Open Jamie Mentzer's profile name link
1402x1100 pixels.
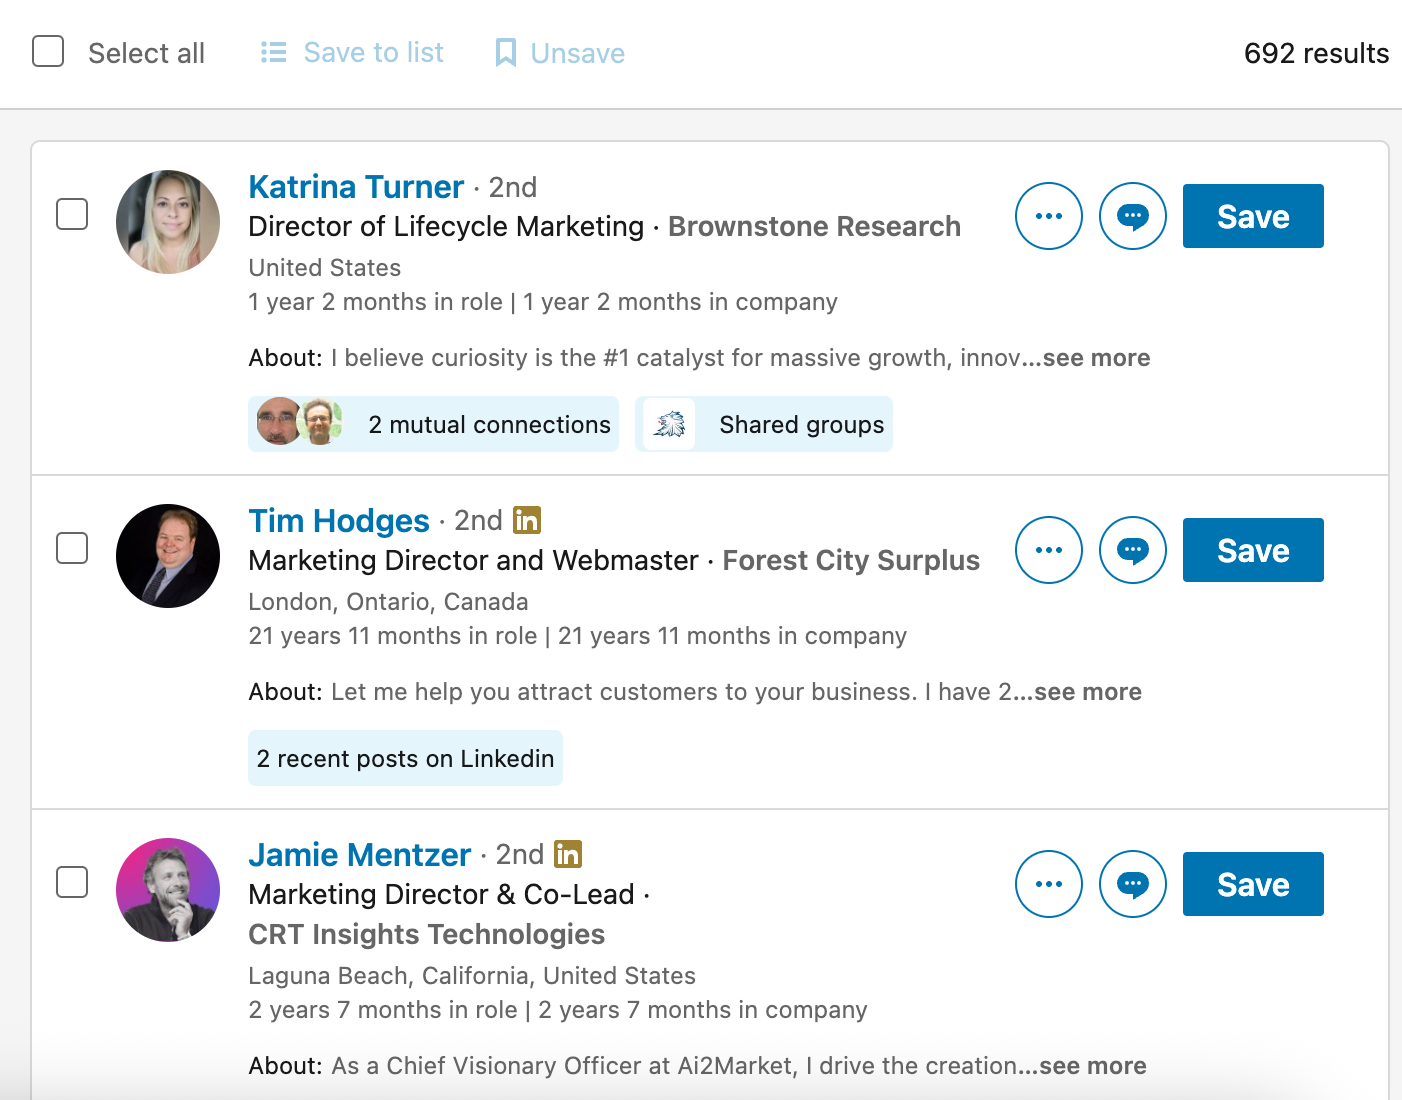coord(359,855)
